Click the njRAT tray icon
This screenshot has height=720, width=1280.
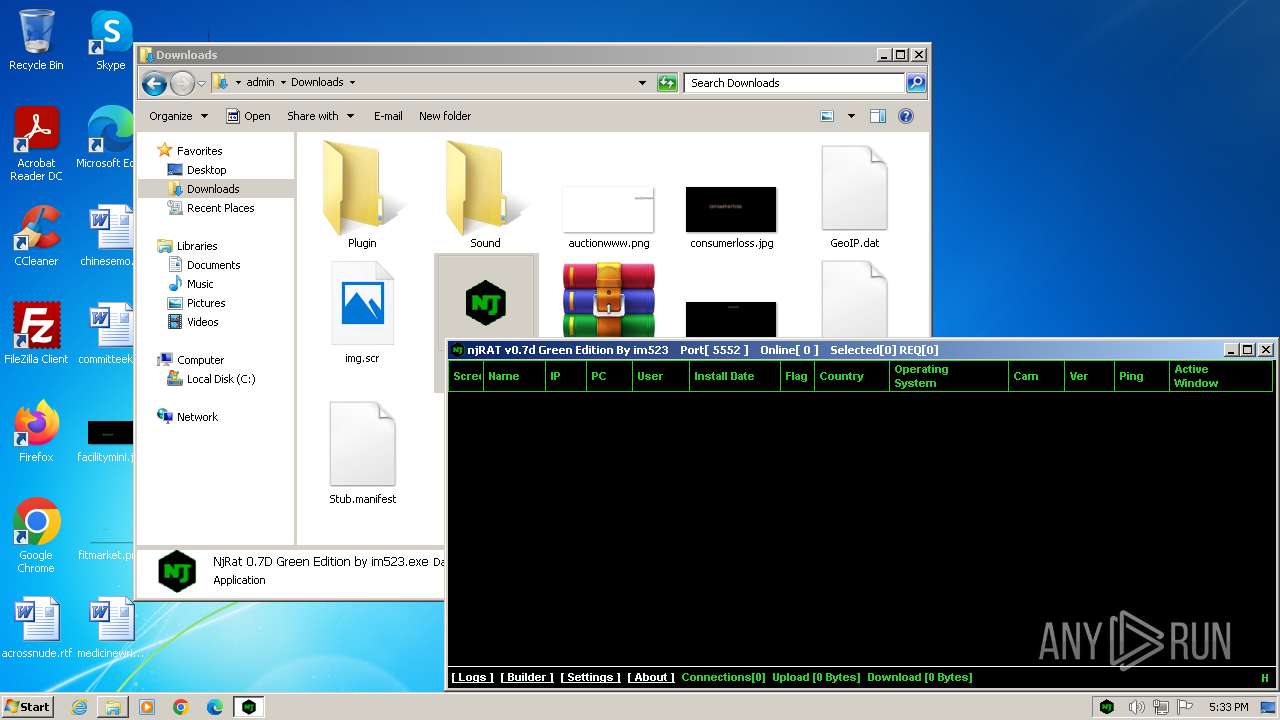pos(1107,707)
